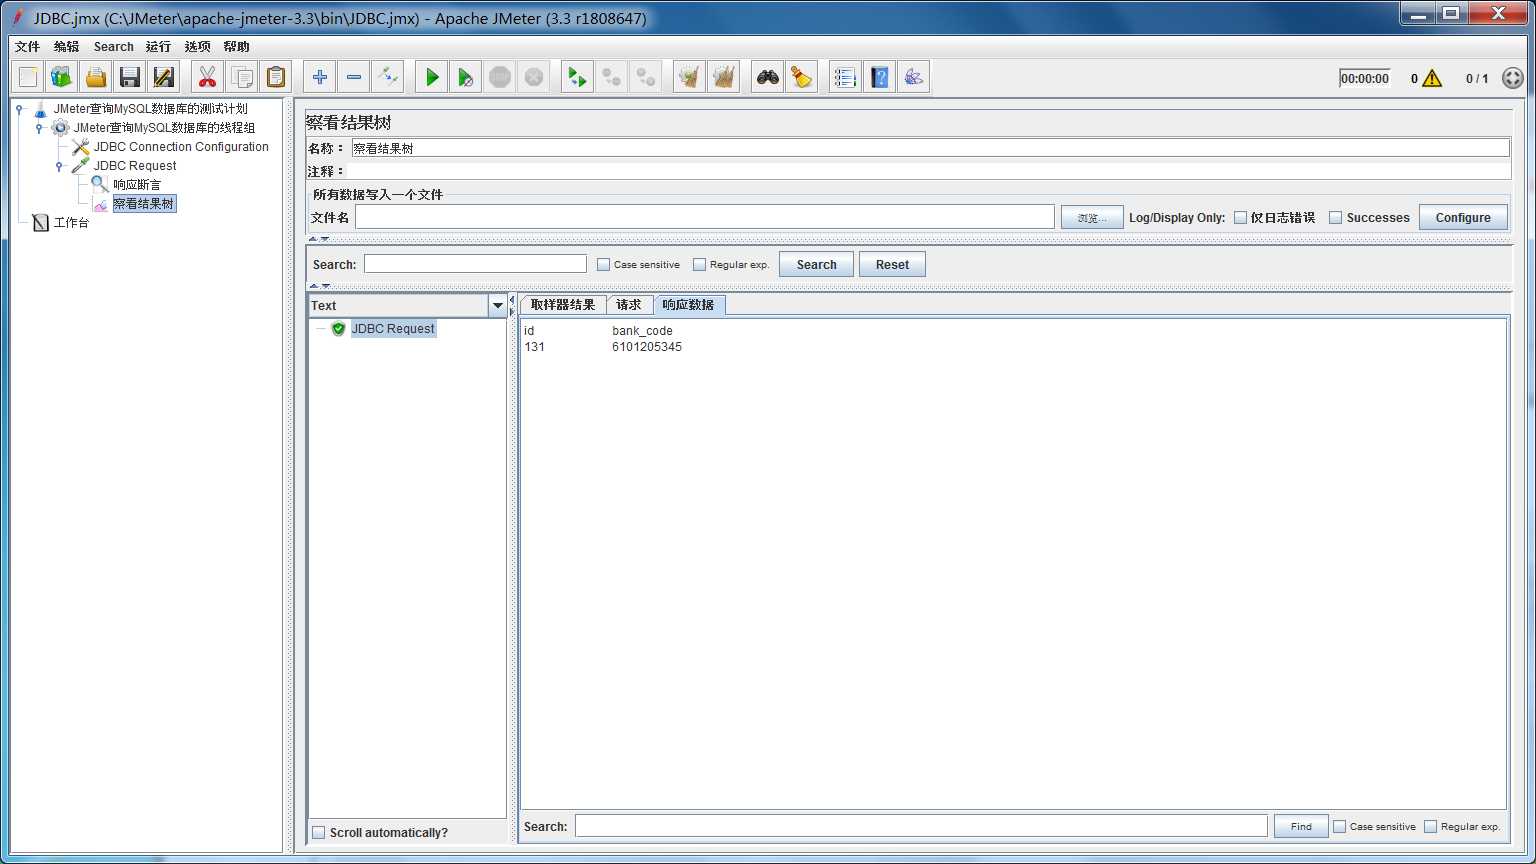The image size is (1536, 864).
Task: Open the 帮助 menu
Action: [236, 47]
